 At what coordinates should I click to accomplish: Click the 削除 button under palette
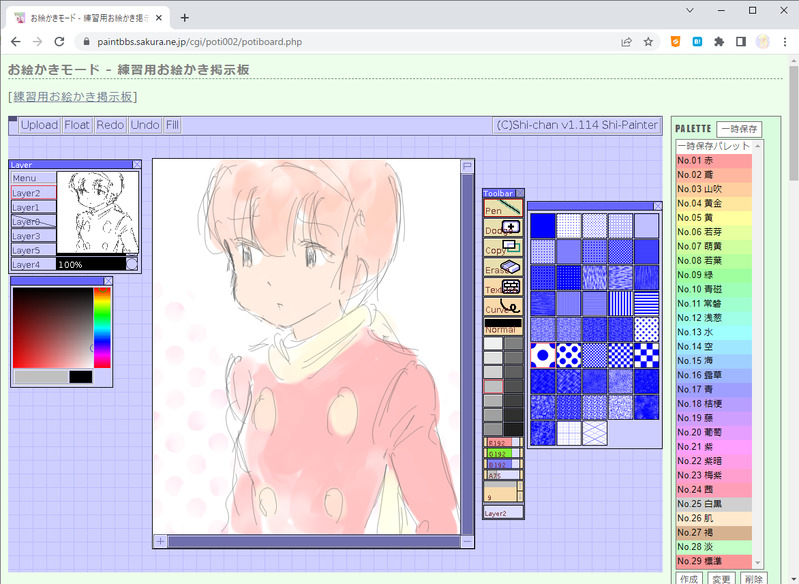click(x=753, y=578)
